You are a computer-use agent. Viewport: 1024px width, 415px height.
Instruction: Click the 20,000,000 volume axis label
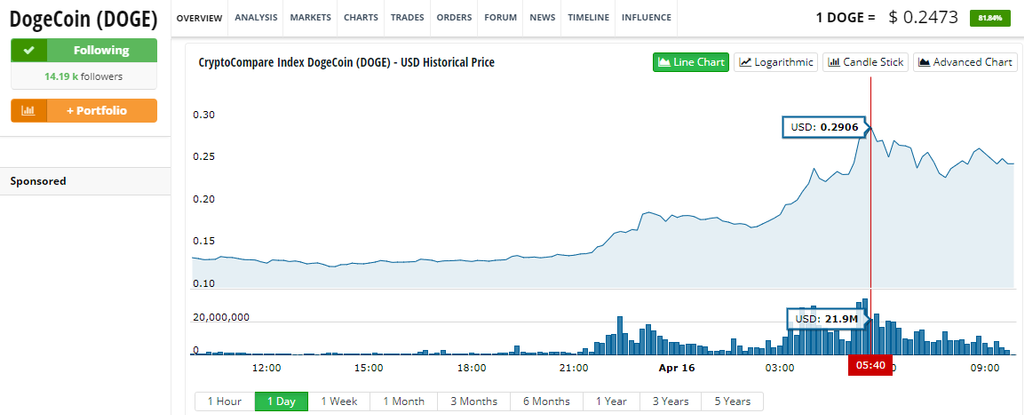[x=221, y=318]
